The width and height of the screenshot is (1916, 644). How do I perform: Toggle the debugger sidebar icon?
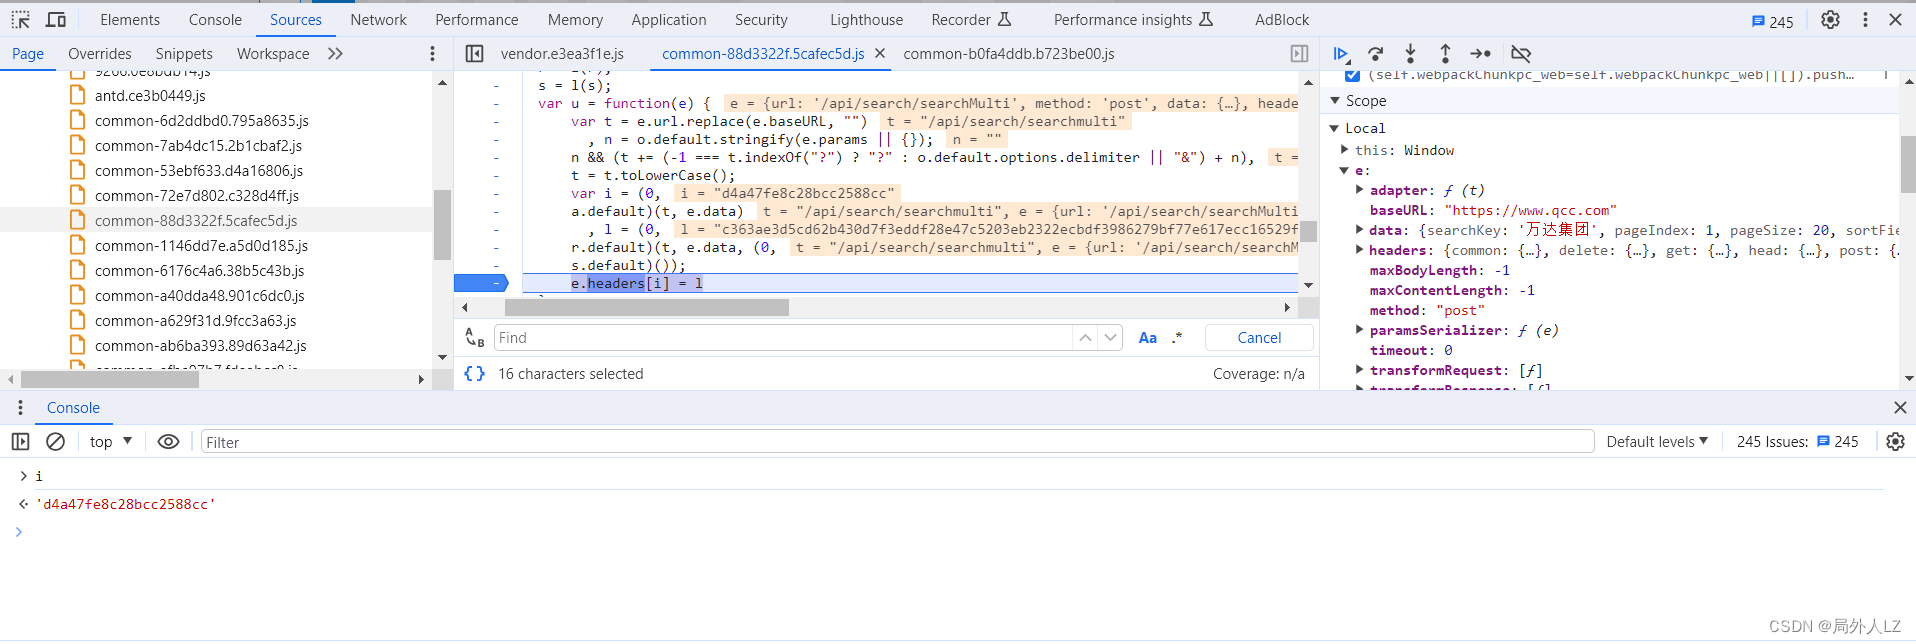1299,54
